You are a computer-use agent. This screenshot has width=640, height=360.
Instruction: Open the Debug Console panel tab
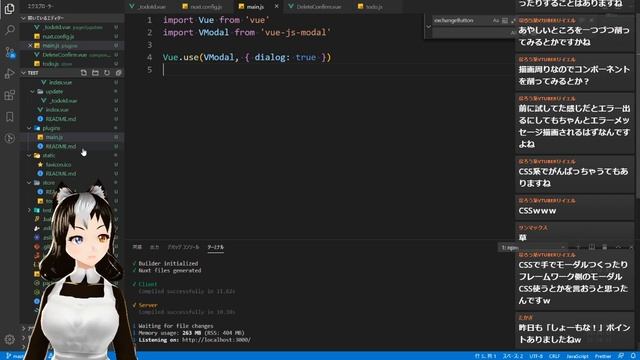coord(183,247)
